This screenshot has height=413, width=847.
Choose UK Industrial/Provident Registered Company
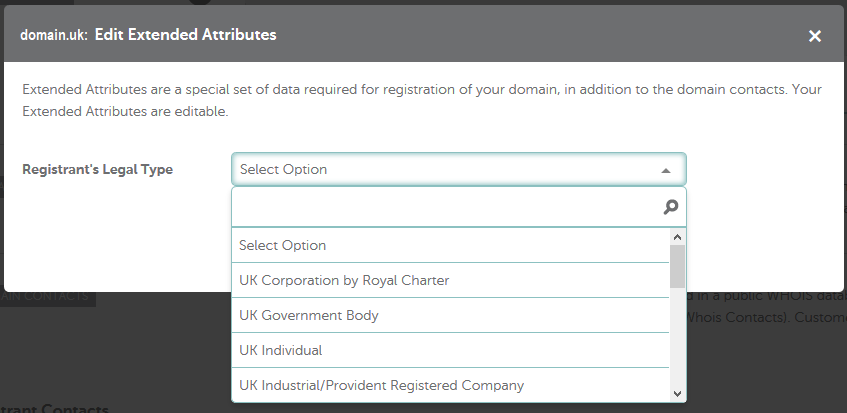(x=451, y=385)
